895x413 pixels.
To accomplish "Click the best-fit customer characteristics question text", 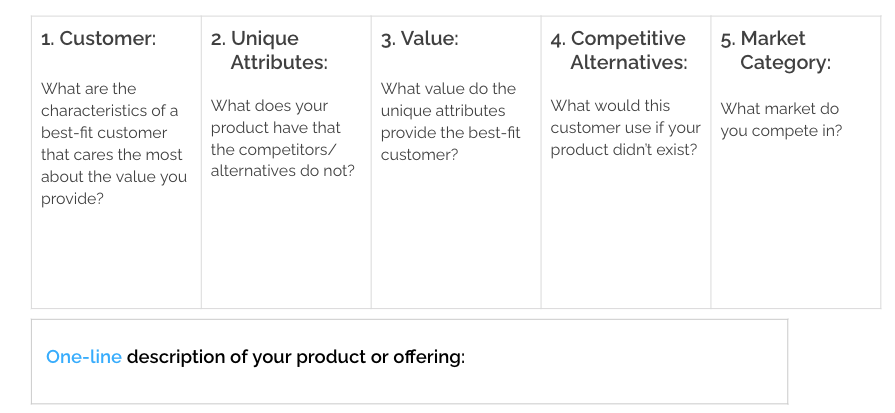I will tap(113, 144).
